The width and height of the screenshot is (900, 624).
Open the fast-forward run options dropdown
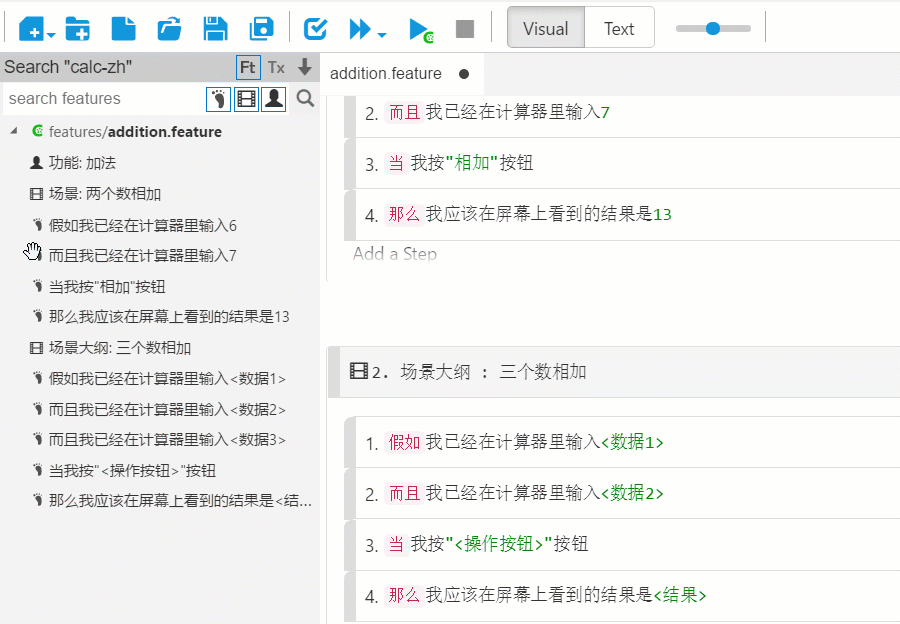[382, 35]
